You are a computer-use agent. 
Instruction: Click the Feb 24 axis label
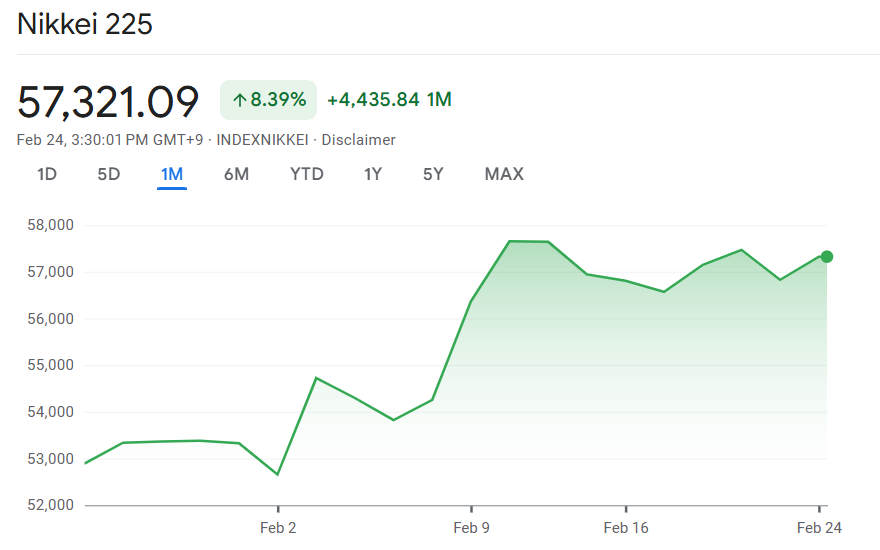[819, 528]
